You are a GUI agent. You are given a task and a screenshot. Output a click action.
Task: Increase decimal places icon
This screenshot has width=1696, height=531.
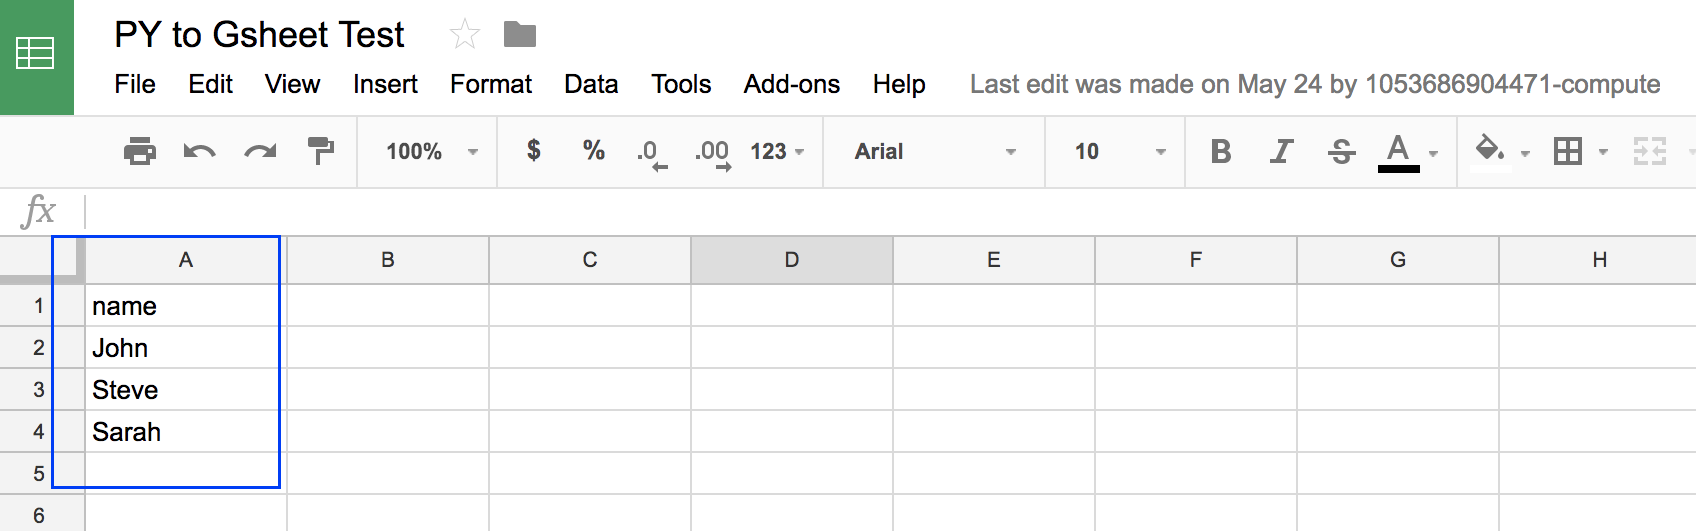[713, 154]
